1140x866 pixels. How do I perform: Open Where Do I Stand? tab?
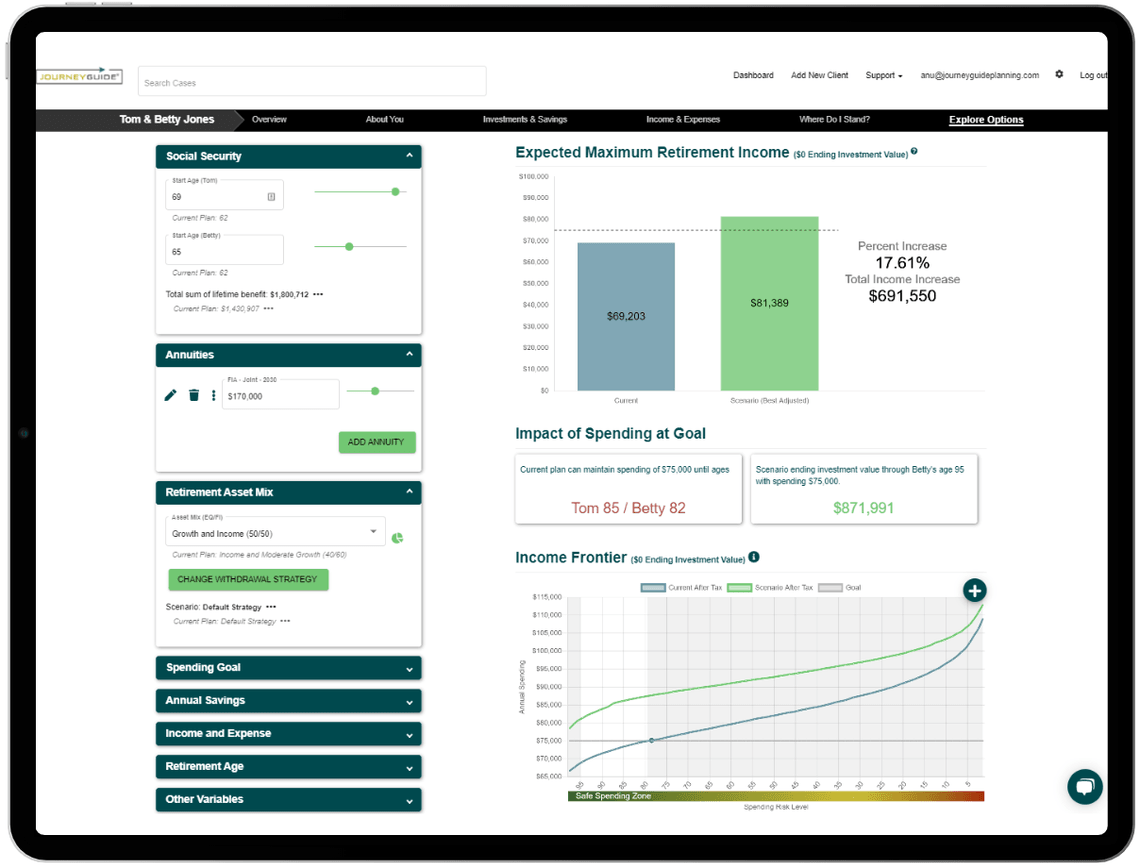point(834,119)
